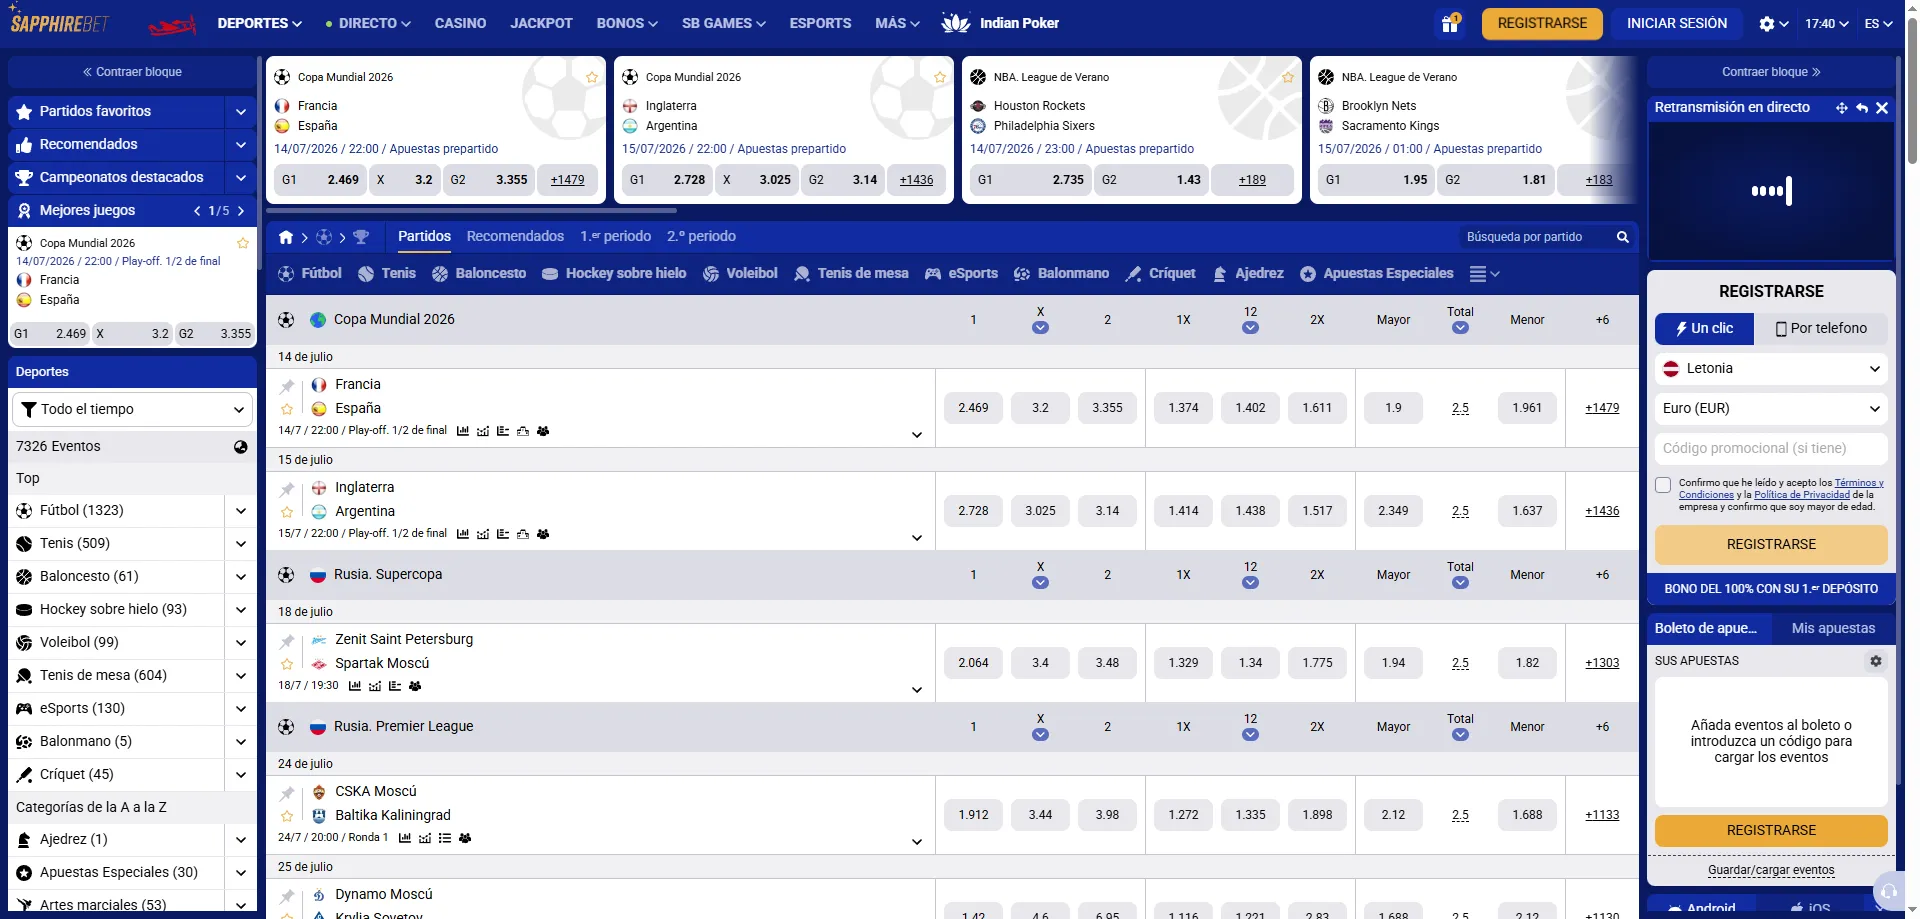Star the CSKA Moscú–Baltika match in the list

pos(287,816)
